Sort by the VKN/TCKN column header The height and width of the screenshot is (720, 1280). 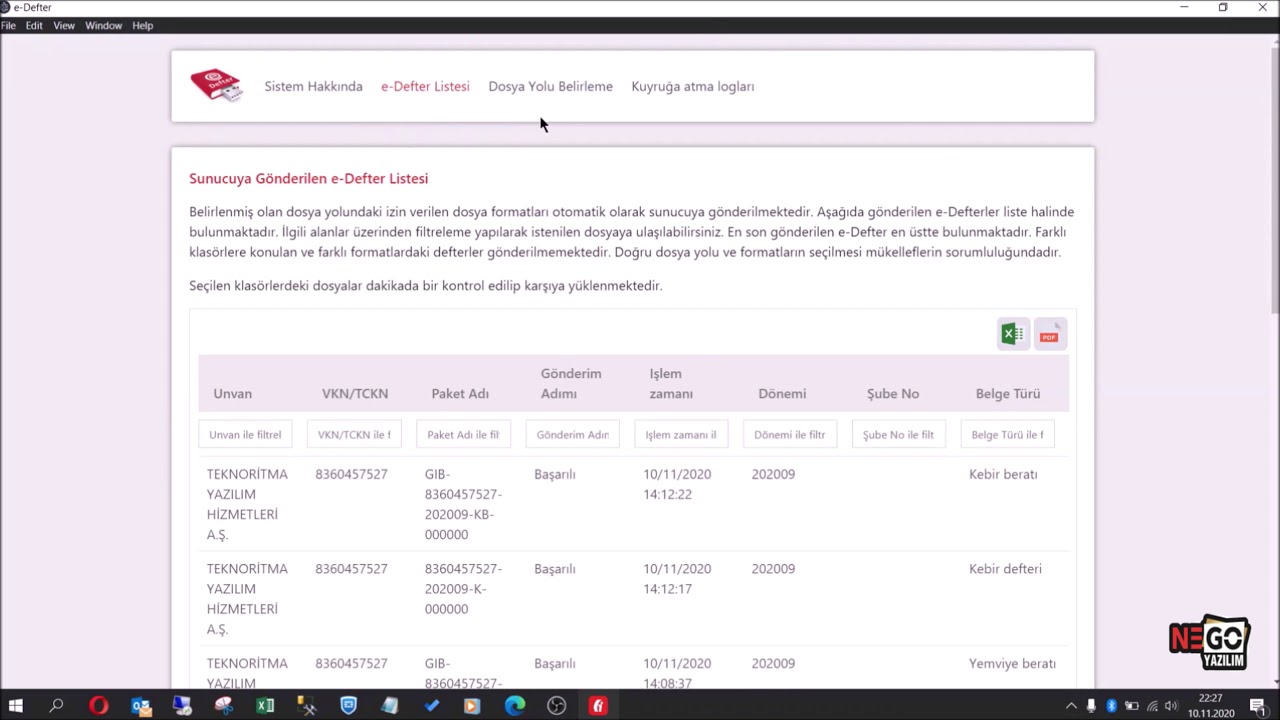(x=355, y=393)
